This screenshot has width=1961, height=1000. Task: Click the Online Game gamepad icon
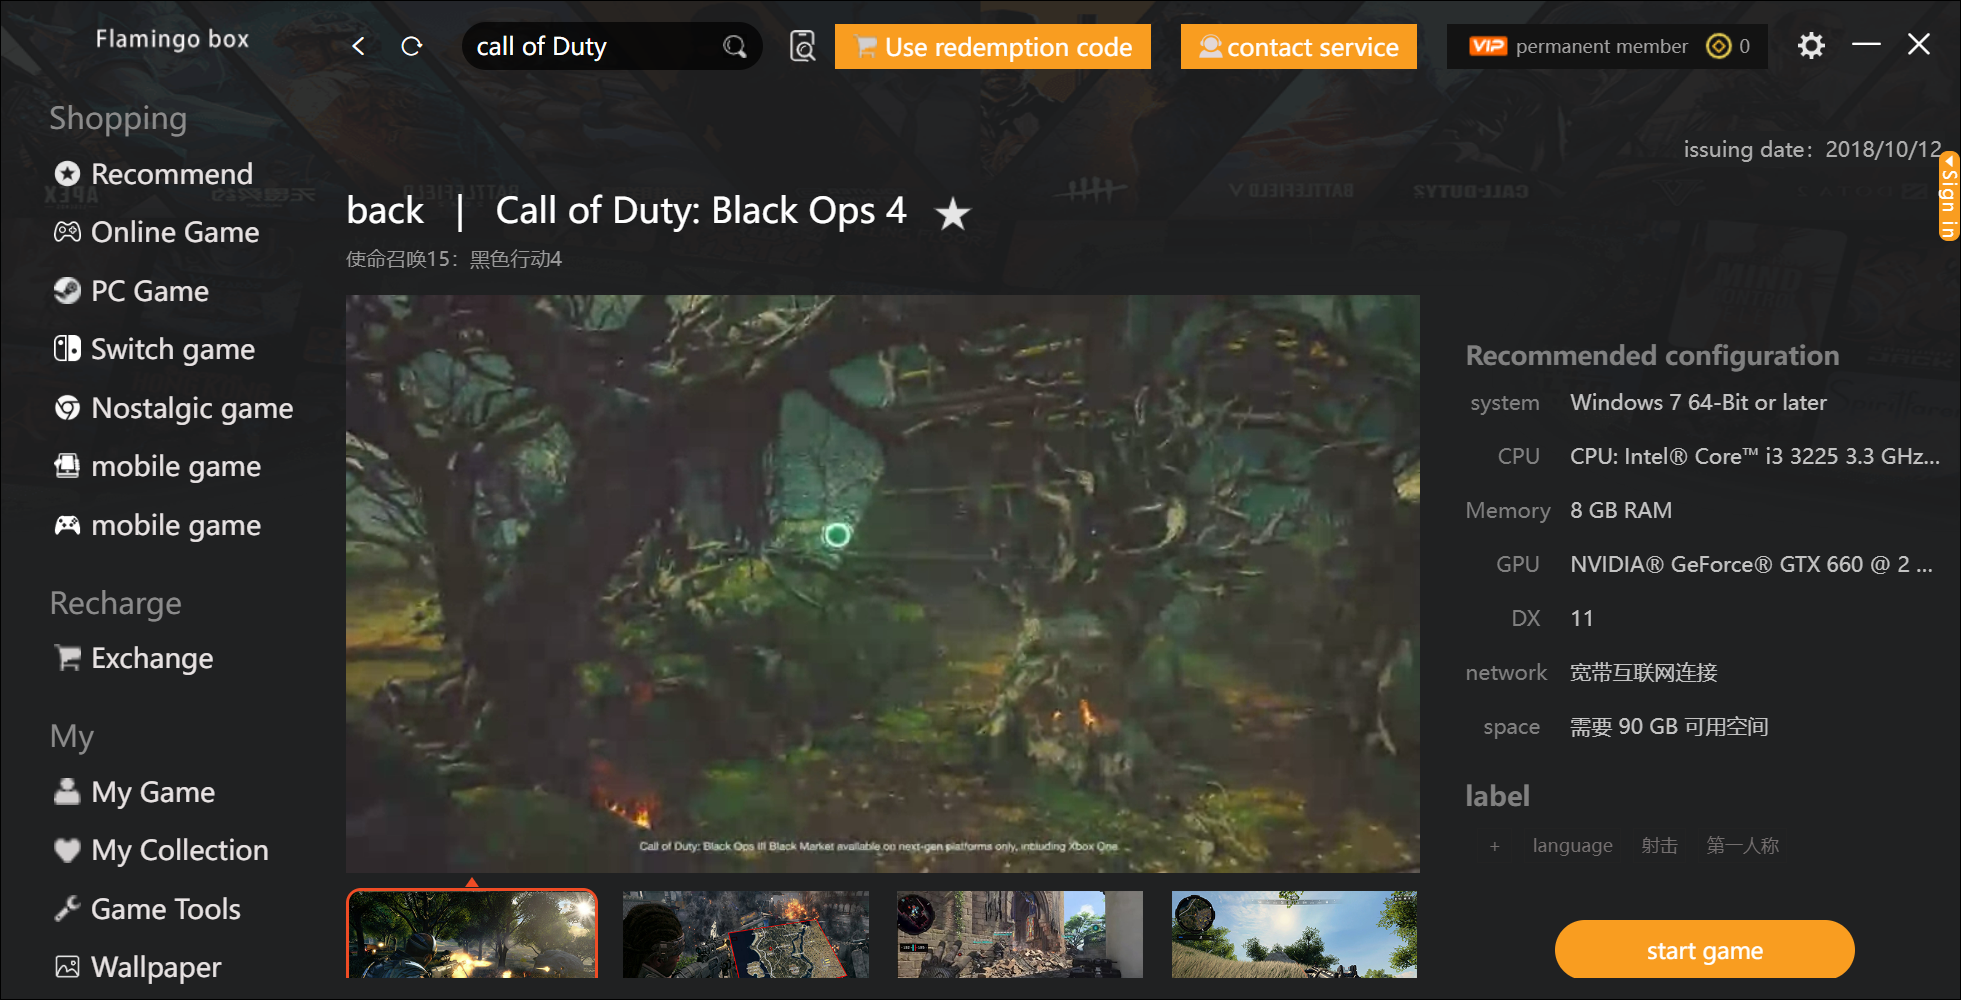tap(67, 232)
